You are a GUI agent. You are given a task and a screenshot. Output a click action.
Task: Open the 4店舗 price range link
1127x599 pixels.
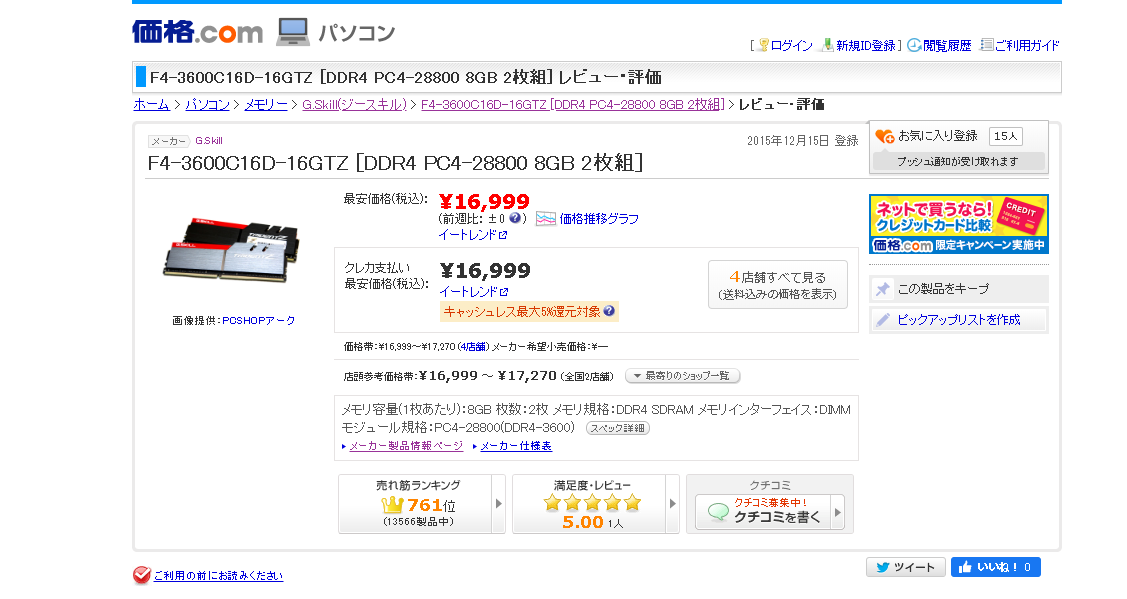(x=473, y=347)
